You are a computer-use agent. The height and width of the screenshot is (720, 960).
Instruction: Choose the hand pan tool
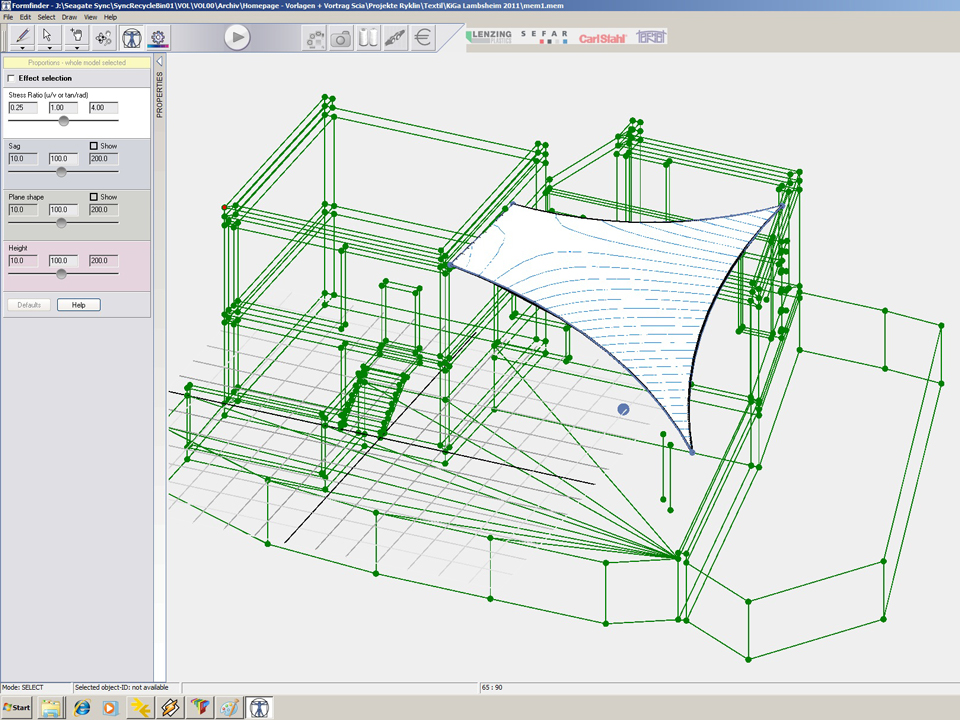(x=76, y=36)
